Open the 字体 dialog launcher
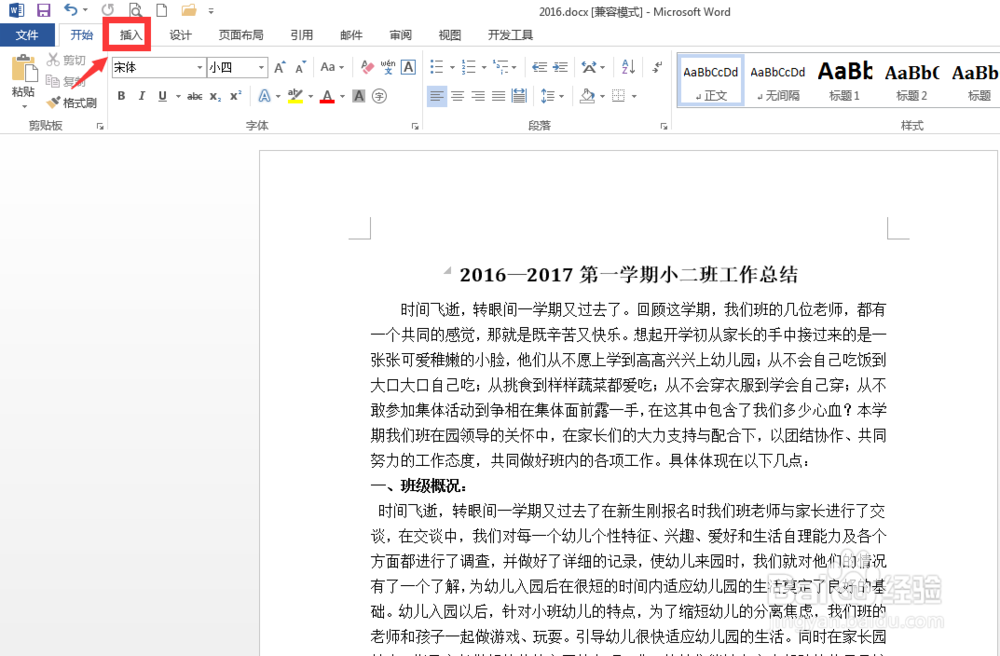The height and width of the screenshot is (656, 1000). click(415, 126)
